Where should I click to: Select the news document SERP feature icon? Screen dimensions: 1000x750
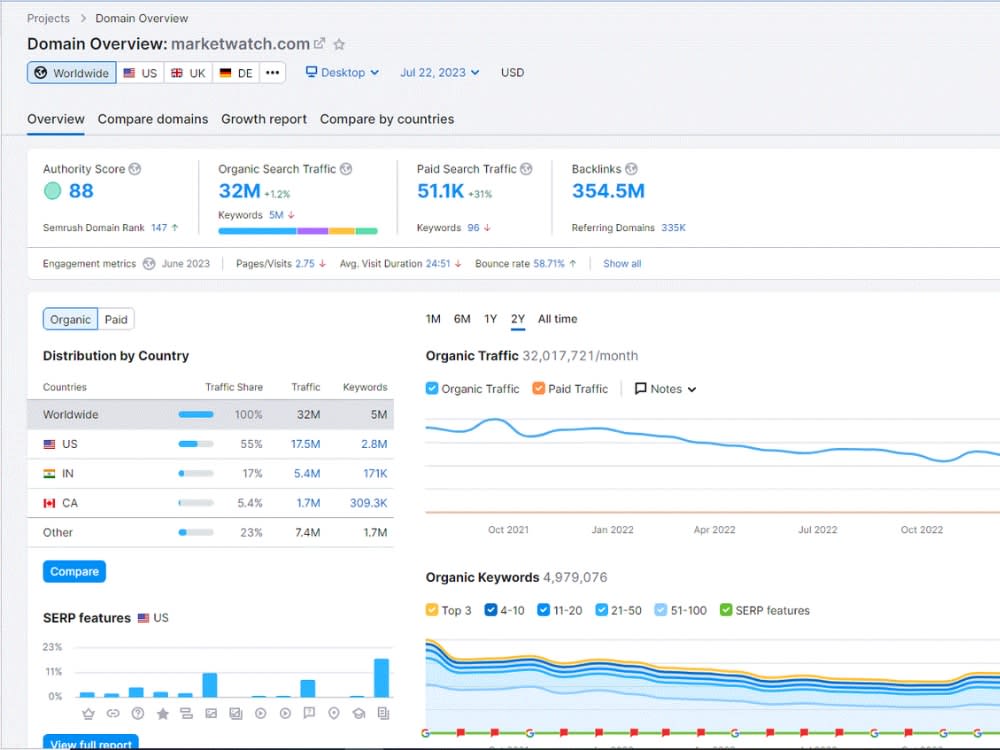[383, 714]
